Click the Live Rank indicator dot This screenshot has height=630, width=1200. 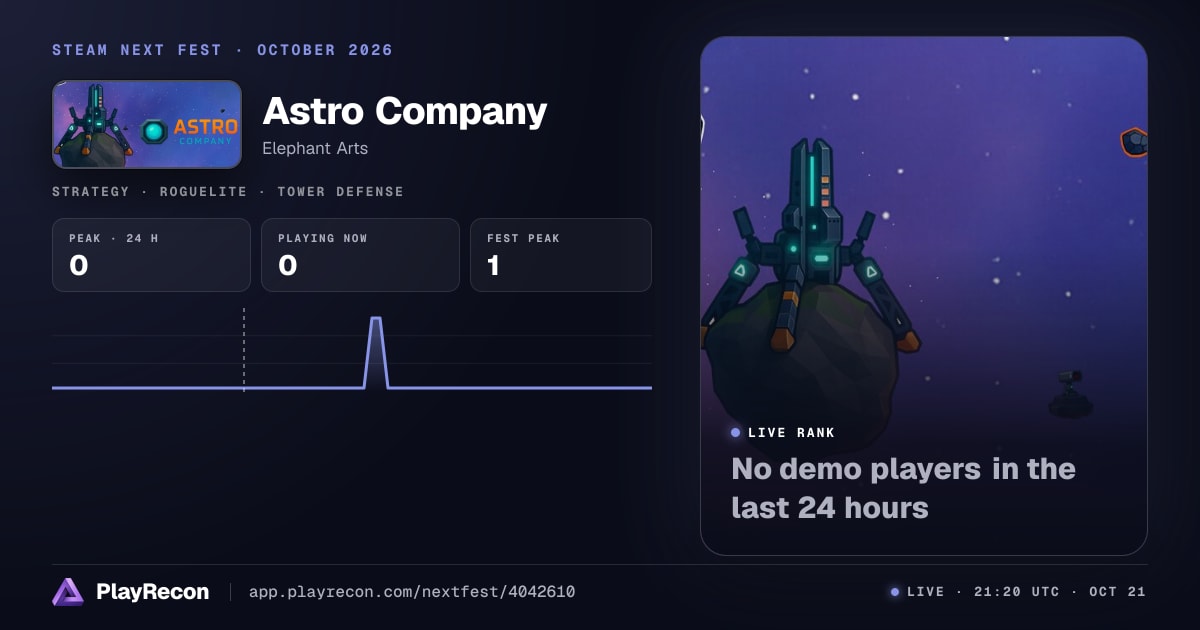tap(736, 433)
